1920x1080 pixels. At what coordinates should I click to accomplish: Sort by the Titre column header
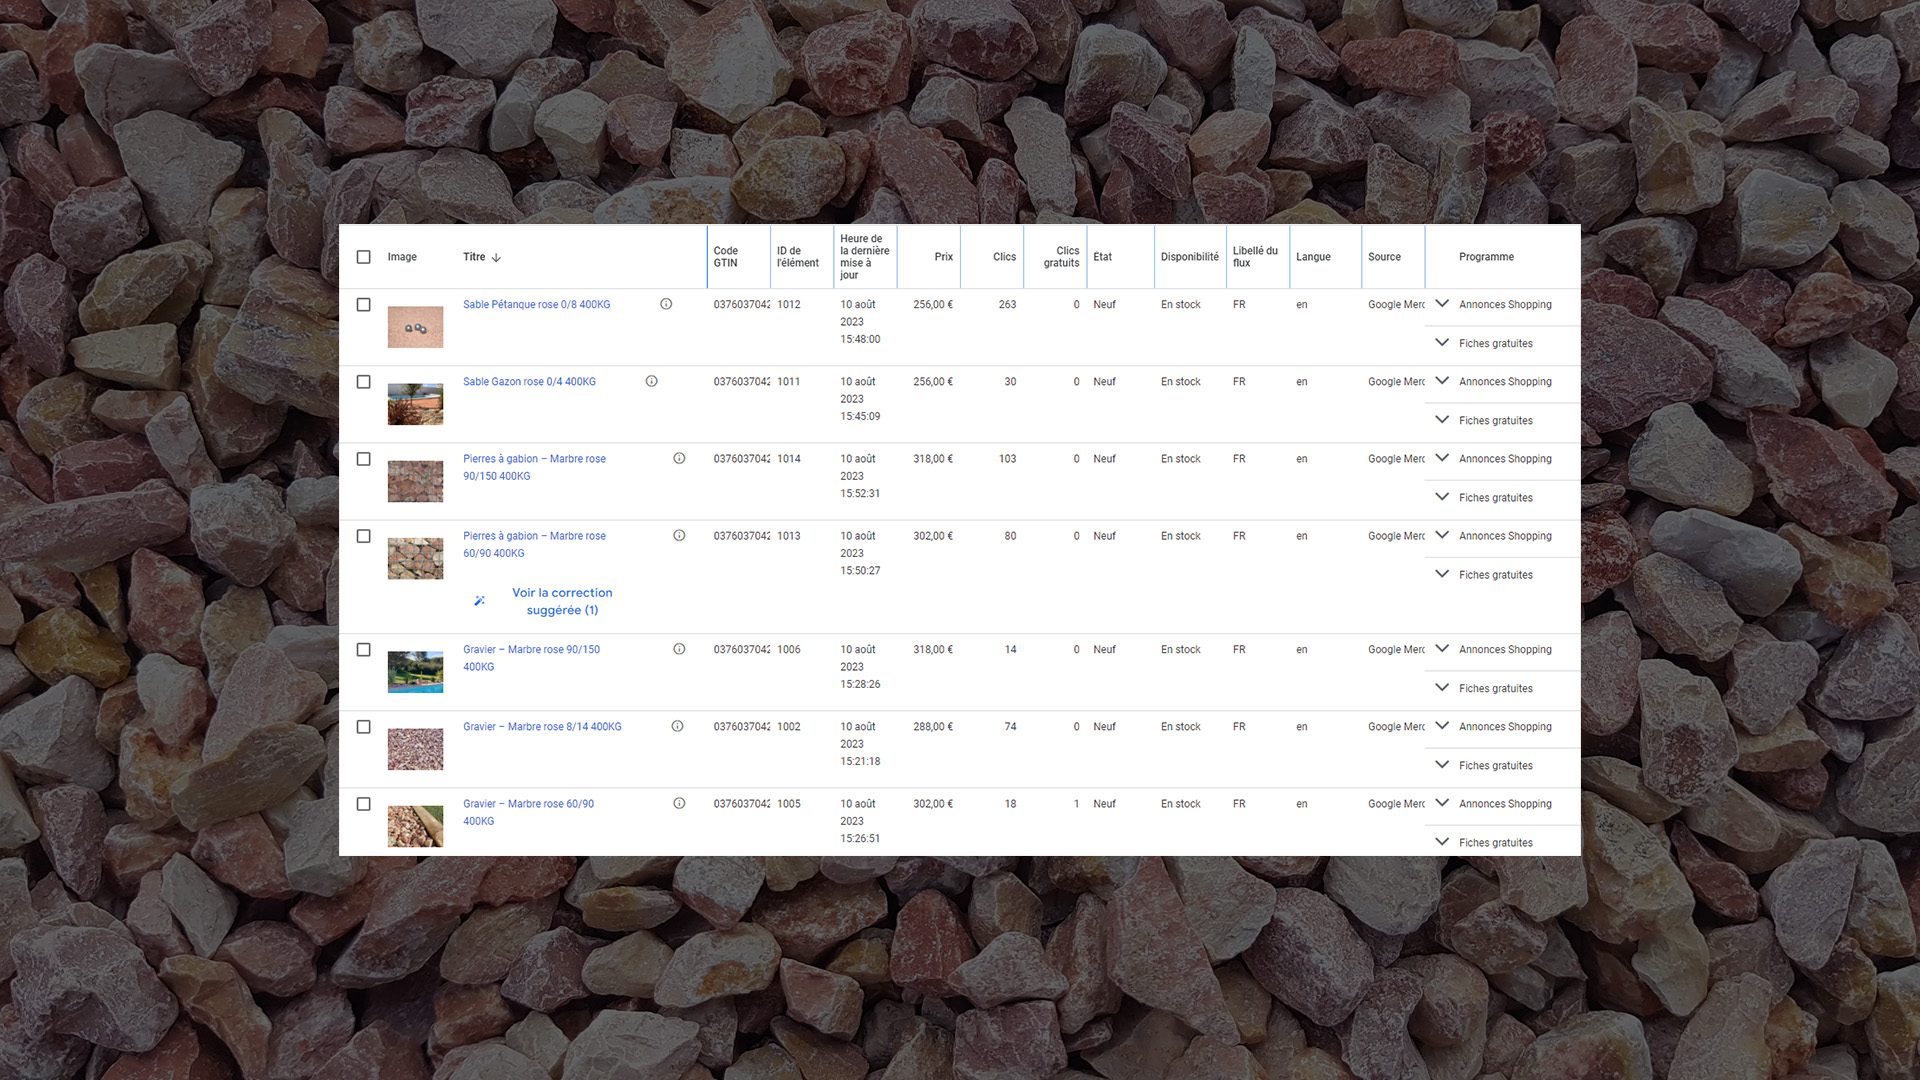point(474,257)
